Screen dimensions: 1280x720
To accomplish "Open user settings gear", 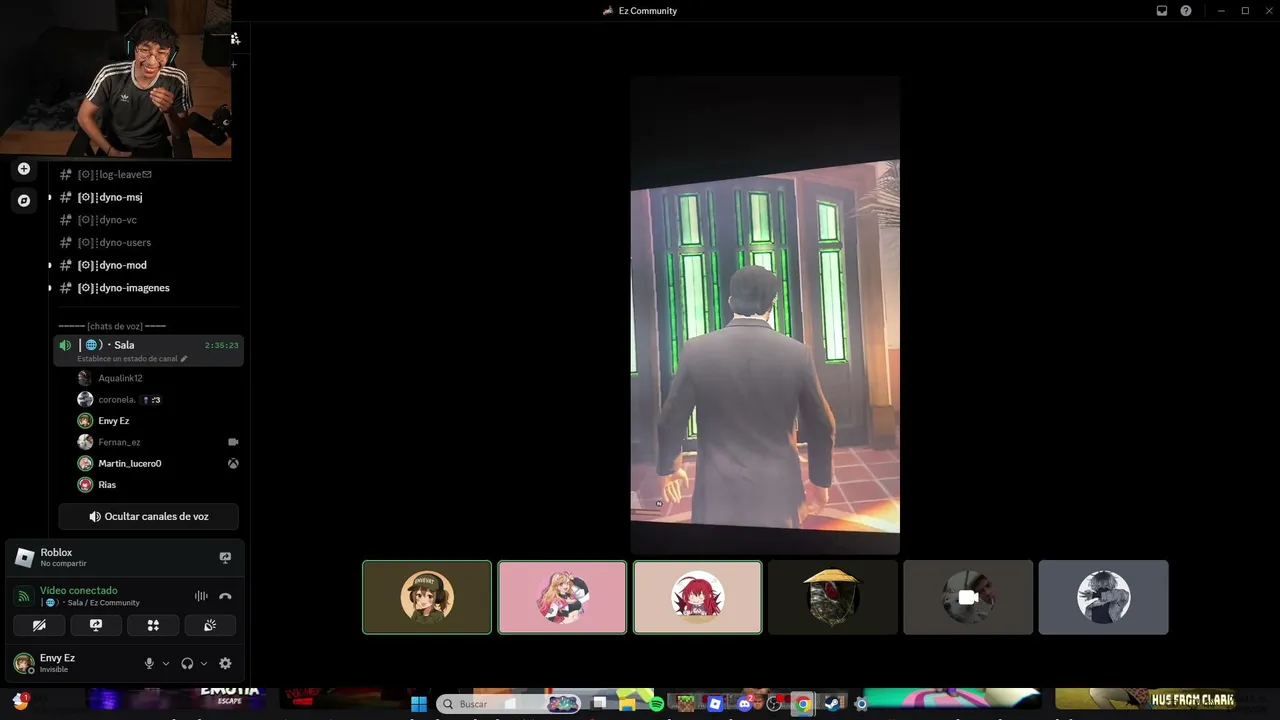I will 225,663.
